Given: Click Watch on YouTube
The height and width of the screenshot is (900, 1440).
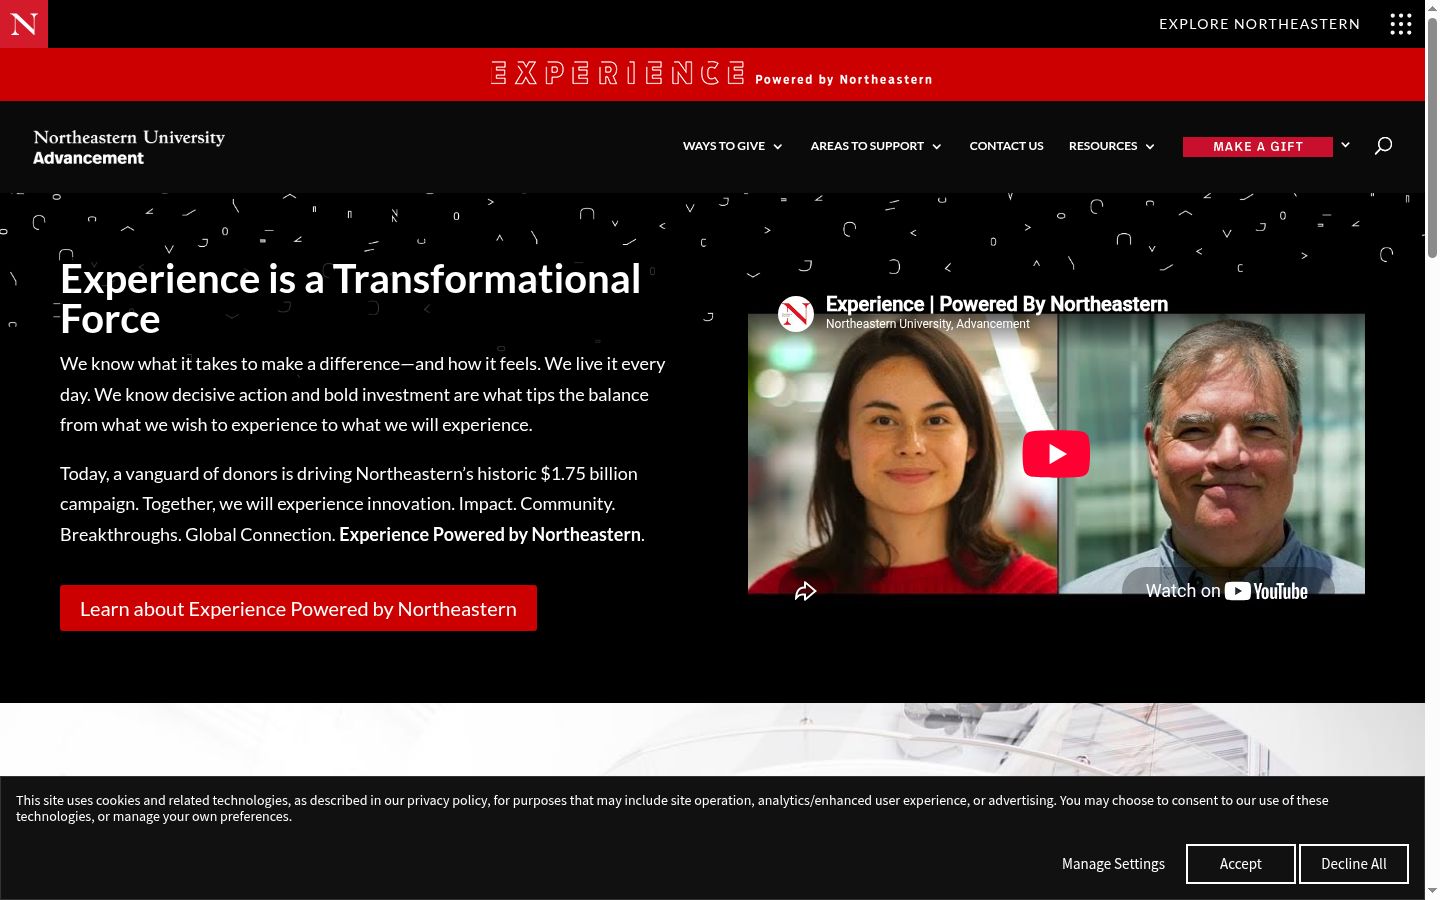Looking at the screenshot, I should point(1227,591).
